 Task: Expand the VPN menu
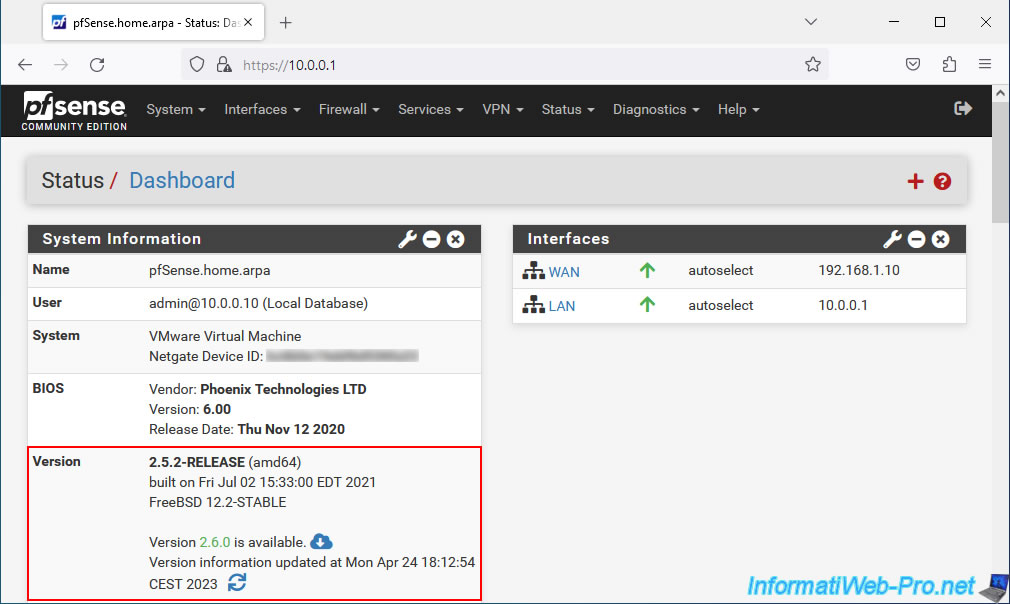[x=502, y=110]
